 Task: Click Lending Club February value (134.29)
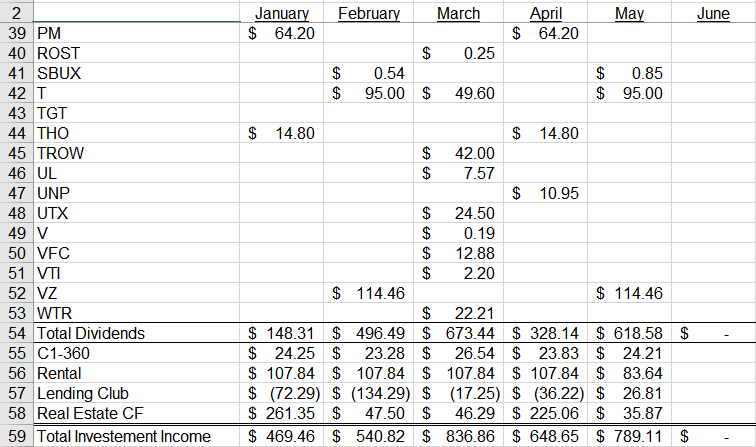coord(368,393)
